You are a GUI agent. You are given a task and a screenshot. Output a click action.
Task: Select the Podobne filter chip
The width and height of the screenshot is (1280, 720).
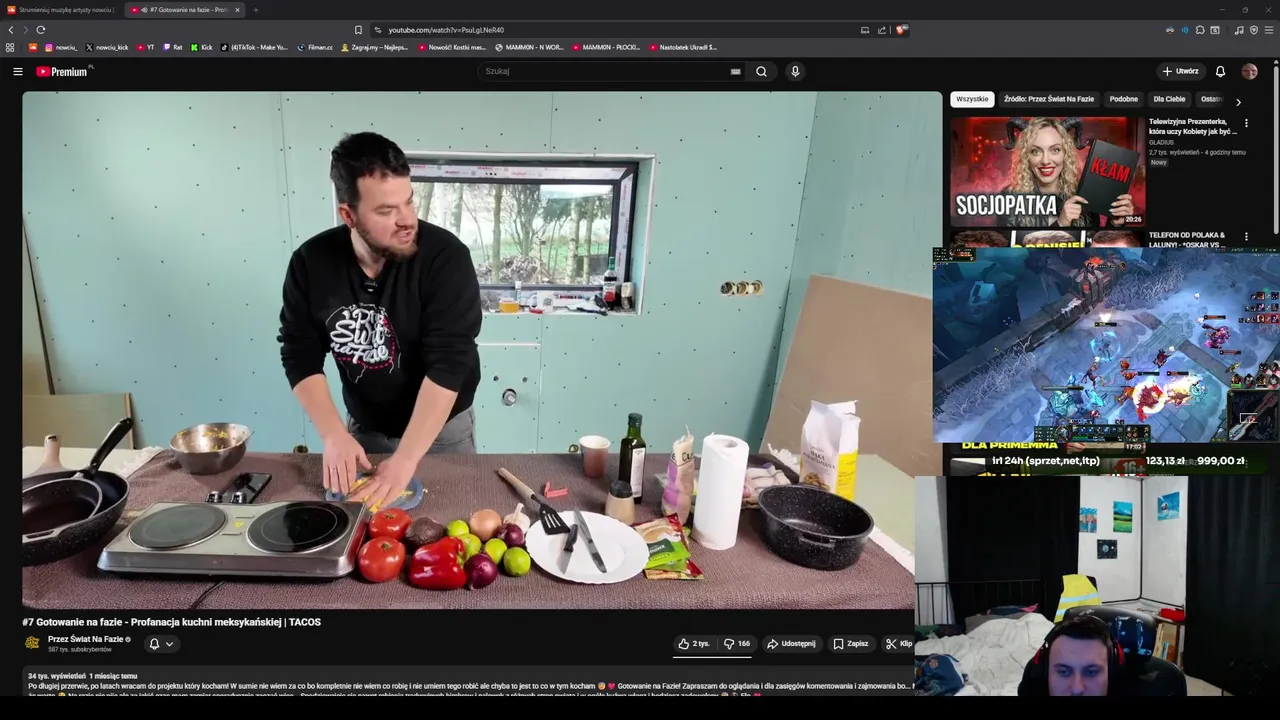pos(1123,99)
